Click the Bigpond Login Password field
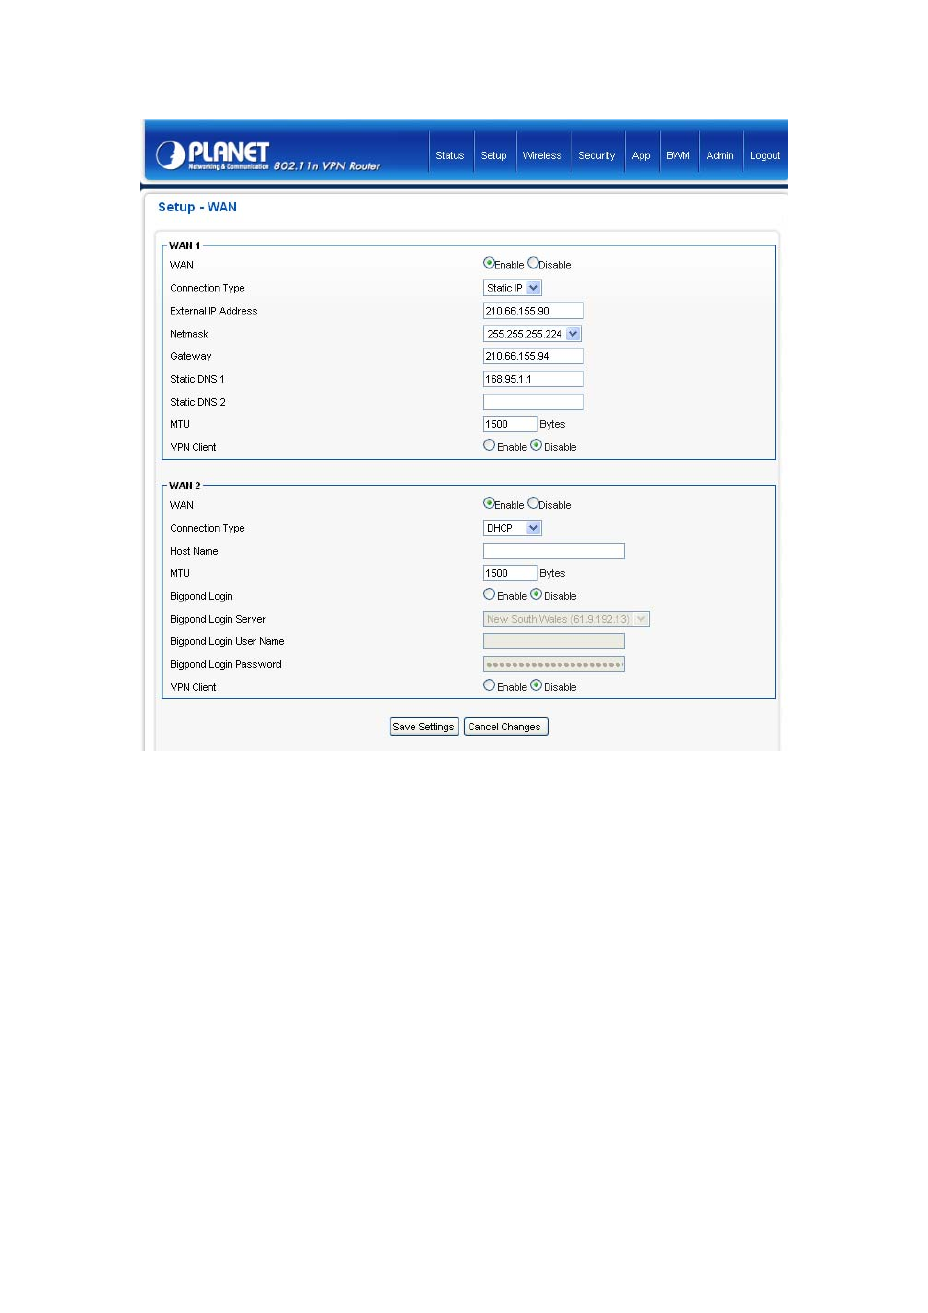928x1313 pixels. pyautogui.click(x=554, y=664)
